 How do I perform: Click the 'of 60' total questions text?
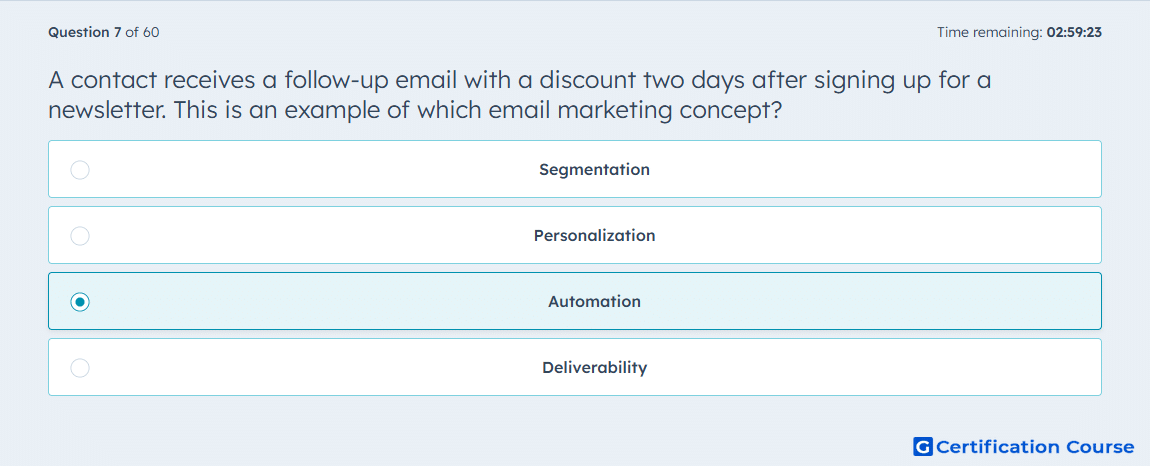click(142, 32)
